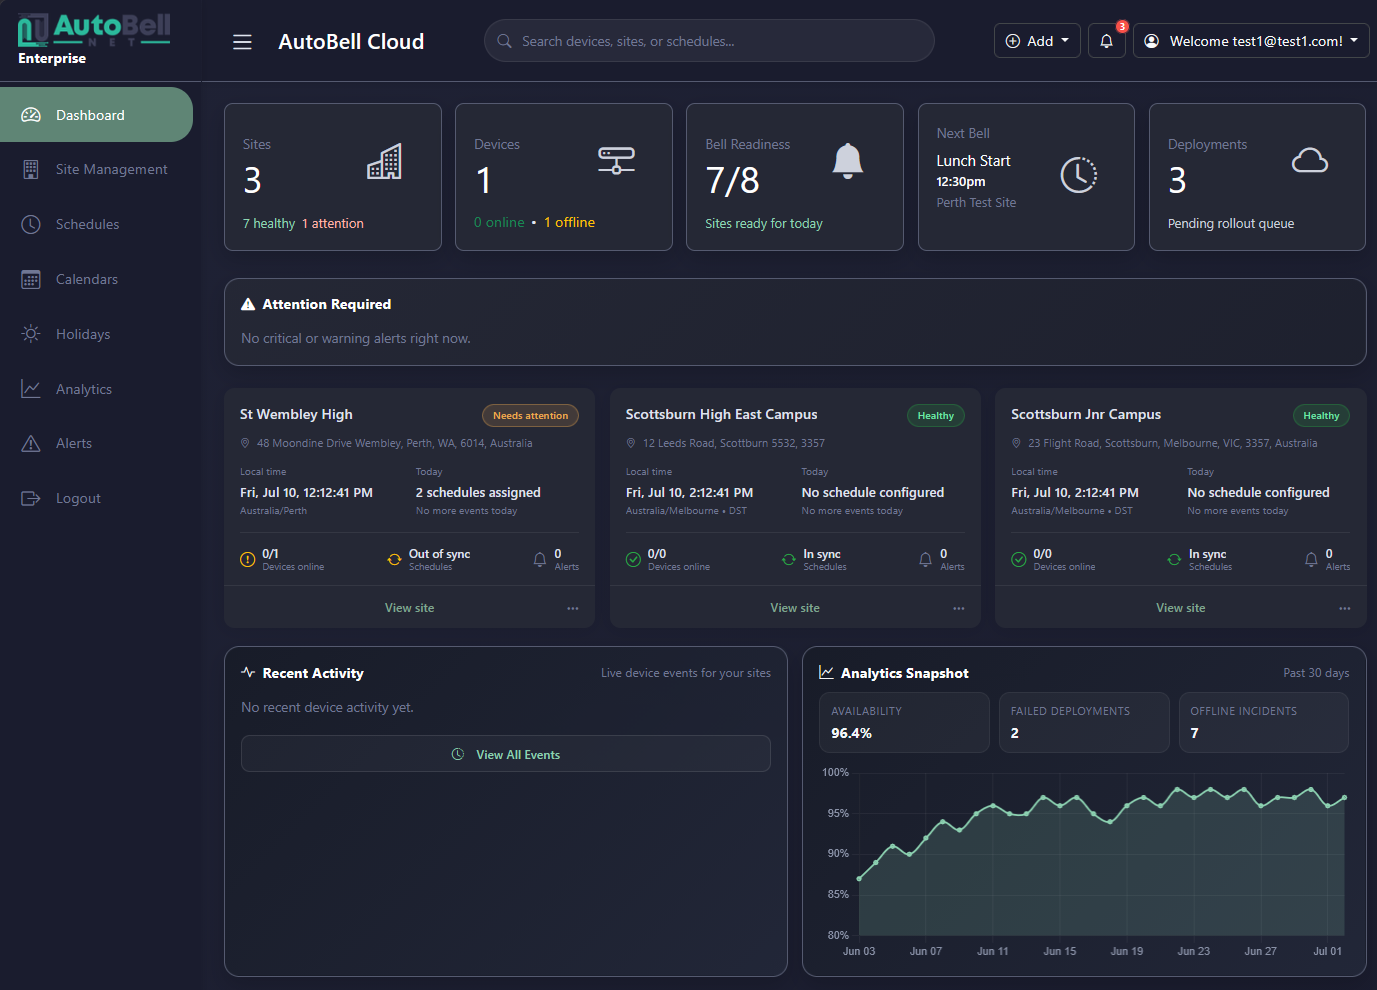Click the Devices network icon

click(x=616, y=160)
